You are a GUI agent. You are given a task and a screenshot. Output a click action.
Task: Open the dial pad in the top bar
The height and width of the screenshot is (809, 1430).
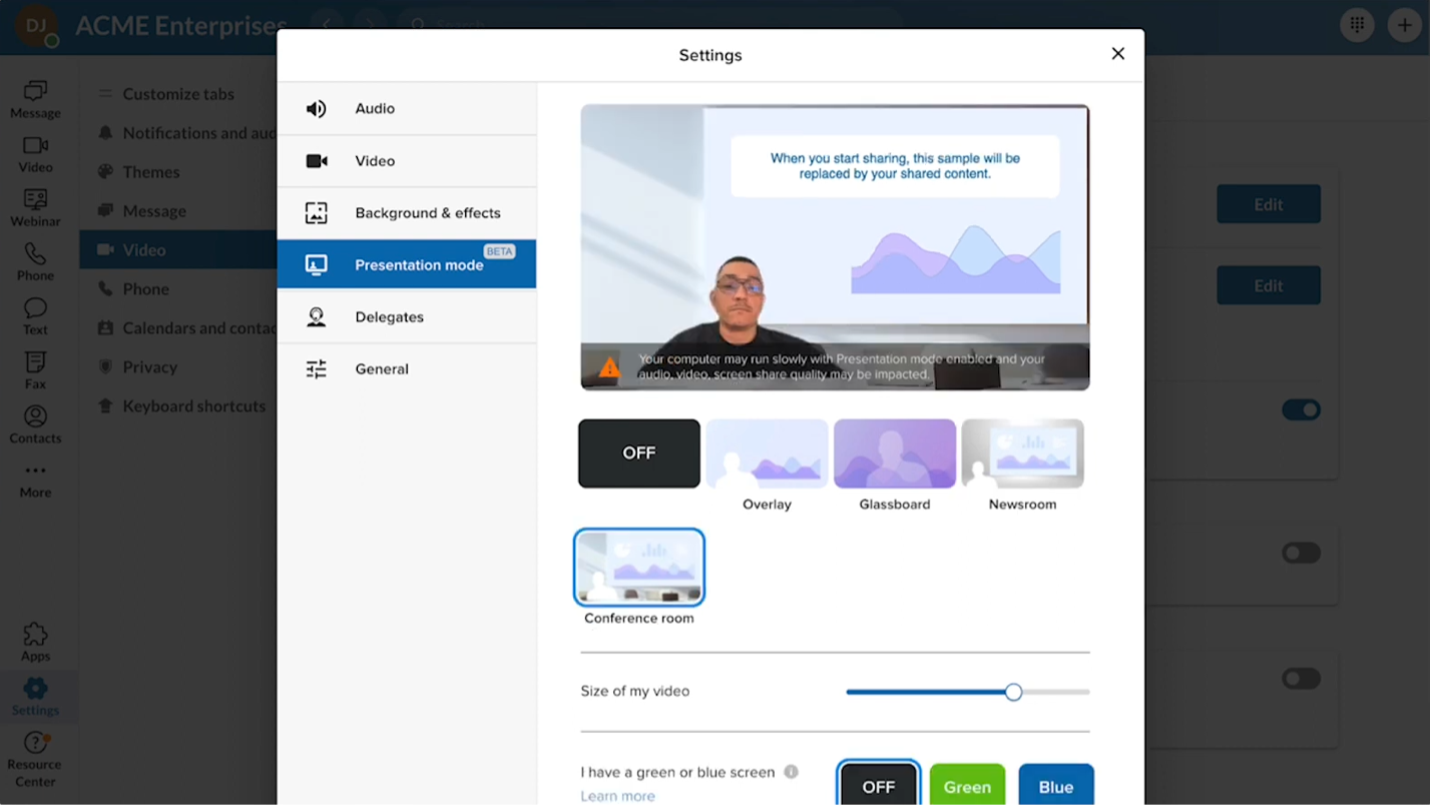pyautogui.click(x=1357, y=24)
